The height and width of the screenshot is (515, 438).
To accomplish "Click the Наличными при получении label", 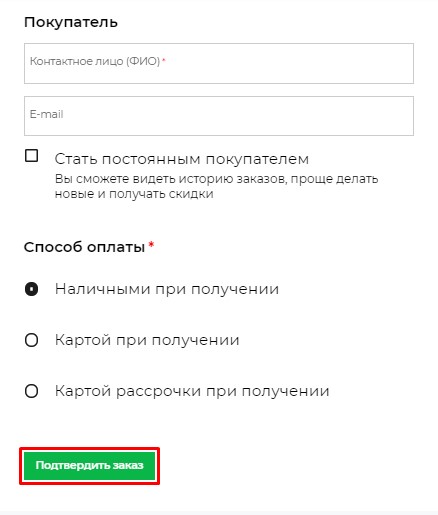I will [167, 289].
